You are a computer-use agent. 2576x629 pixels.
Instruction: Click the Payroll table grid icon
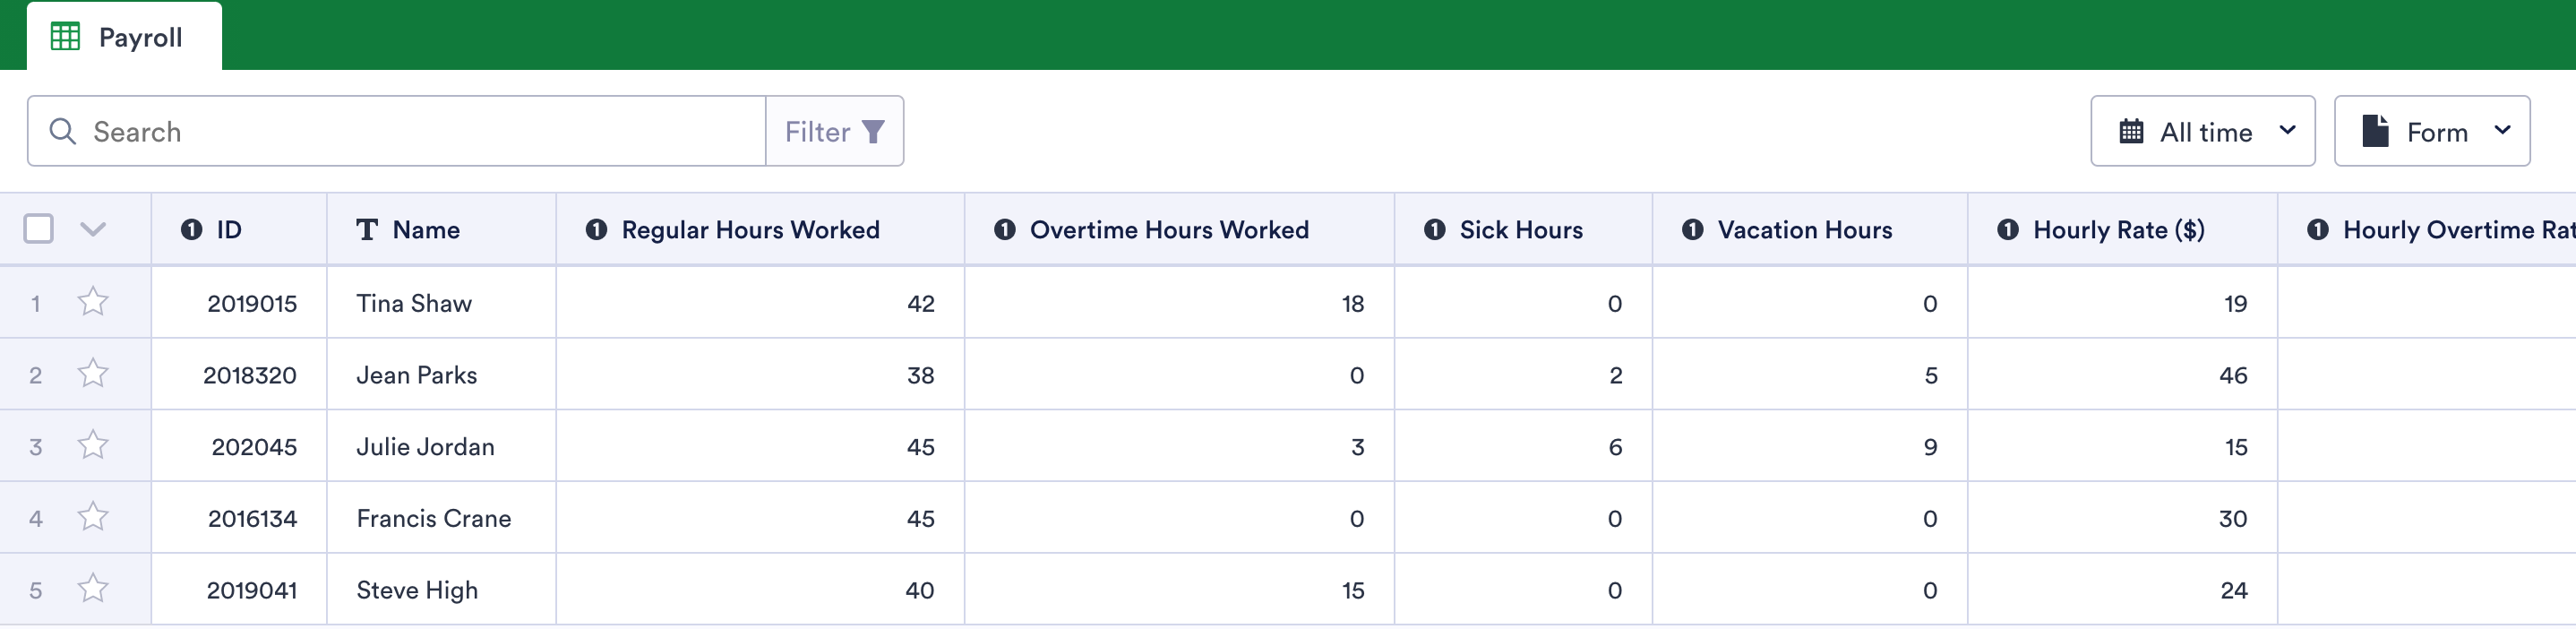pyautogui.click(x=65, y=37)
